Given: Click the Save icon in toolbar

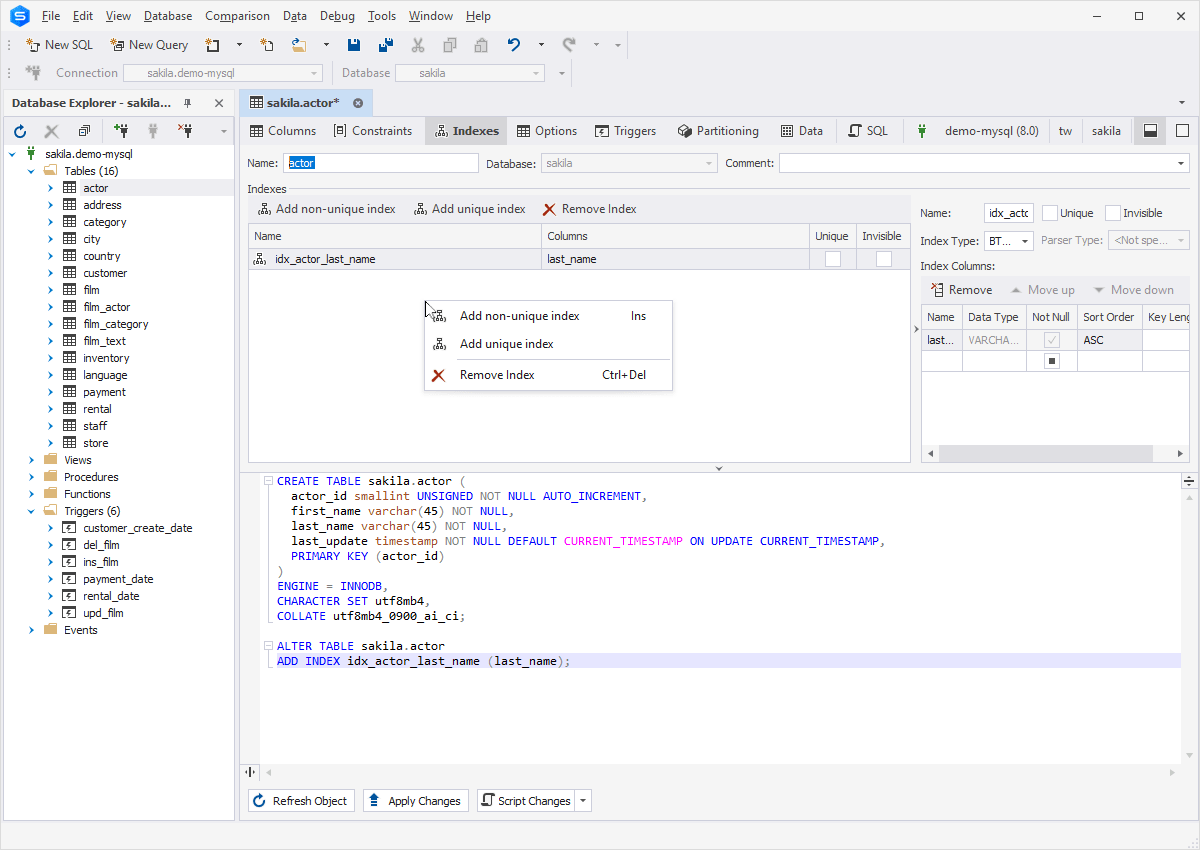Looking at the screenshot, I should (354, 45).
